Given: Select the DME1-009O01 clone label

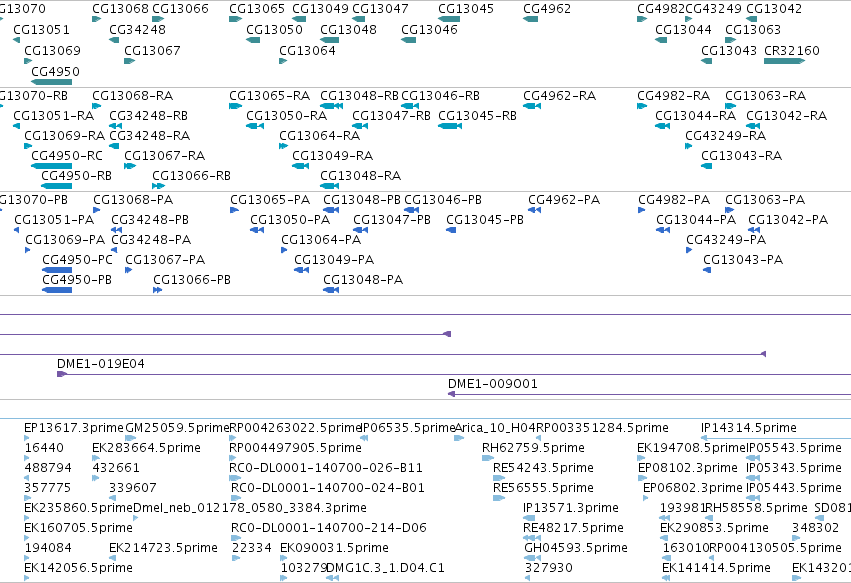Looking at the screenshot, I should (x=493, y=384).
